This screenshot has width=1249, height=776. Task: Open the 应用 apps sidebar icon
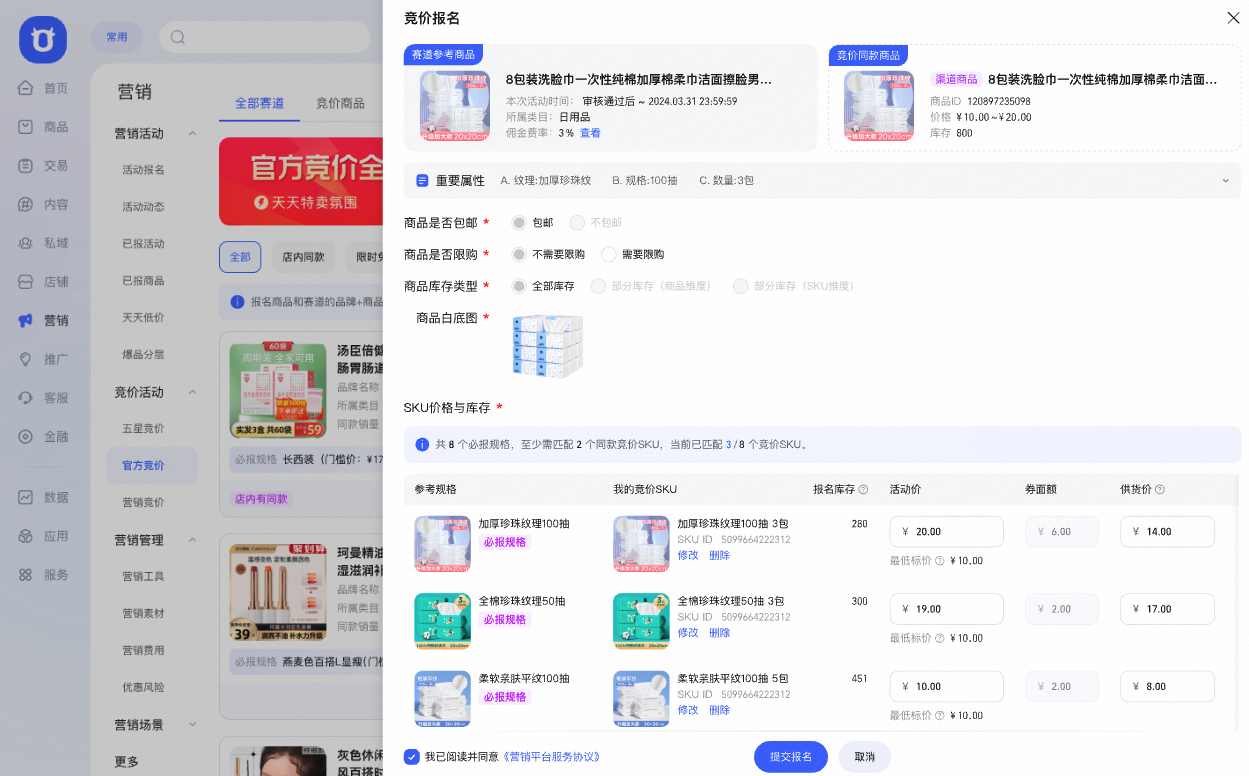(x=26, y=536)
